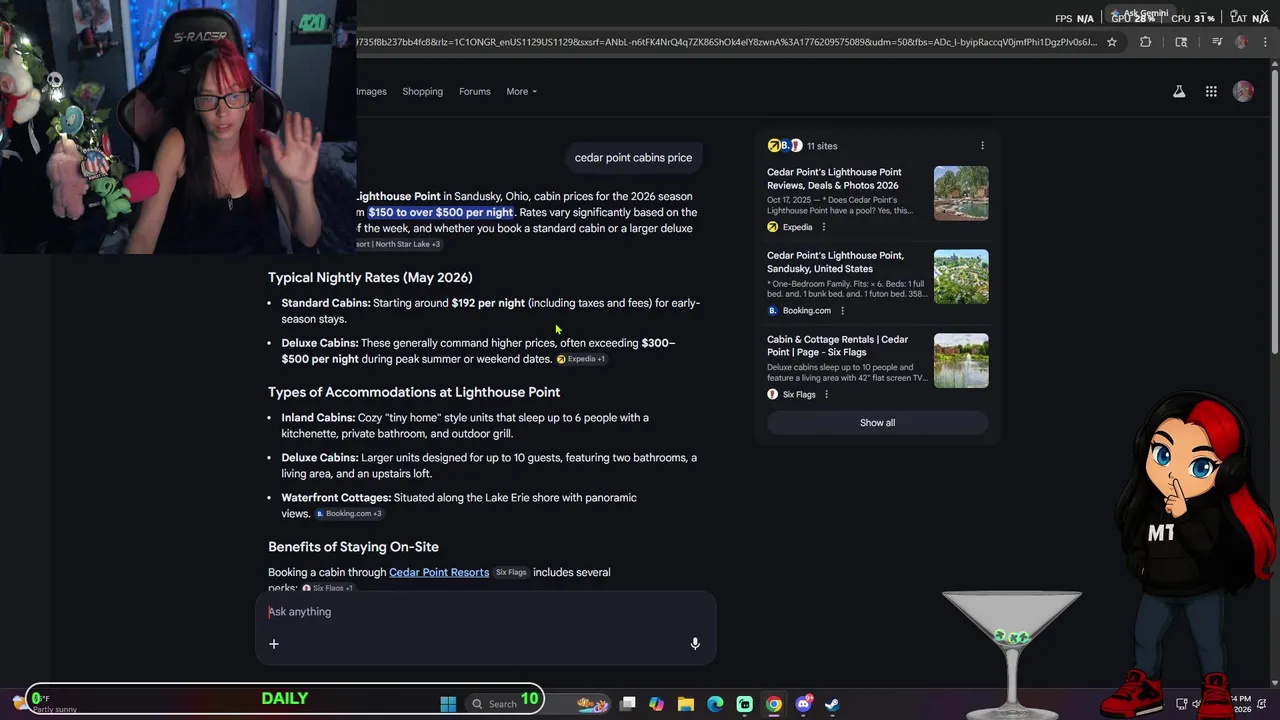Image resolution: width=1280 pixels, height=720 pixels.
Task: Click the Six Flags chip next to Cedar Point Resorts
Action: click(511, 572)
